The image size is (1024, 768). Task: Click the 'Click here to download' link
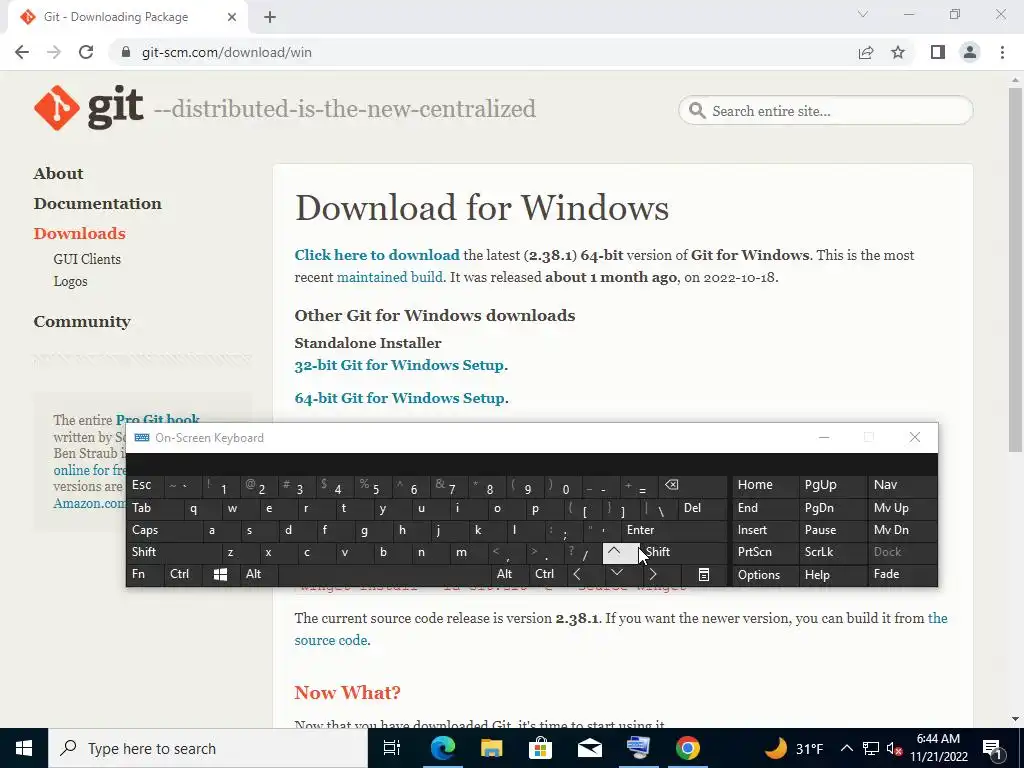(x=377, y=255)
